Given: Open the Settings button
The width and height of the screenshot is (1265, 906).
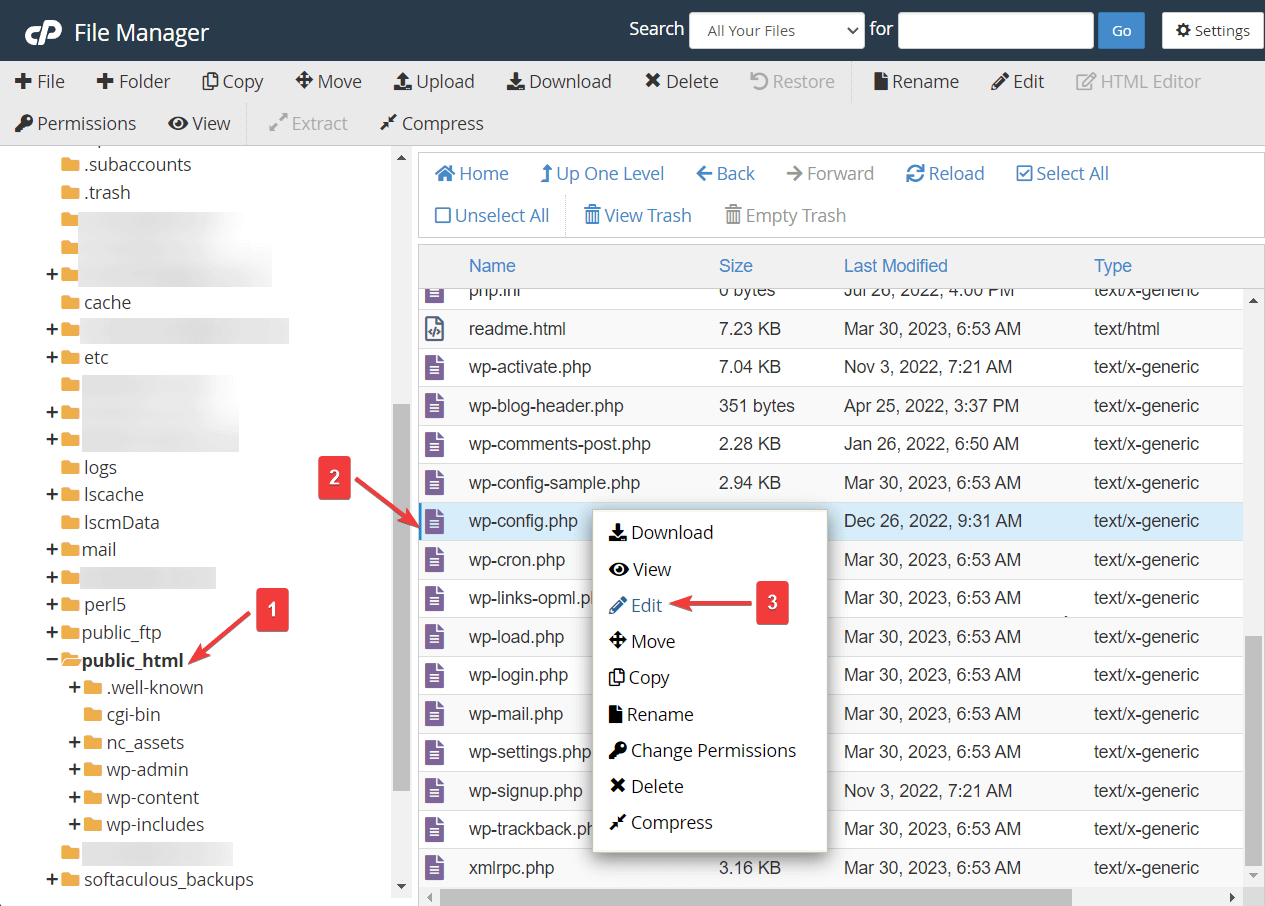Looking at the screenshot, I should click(1212, 31).
